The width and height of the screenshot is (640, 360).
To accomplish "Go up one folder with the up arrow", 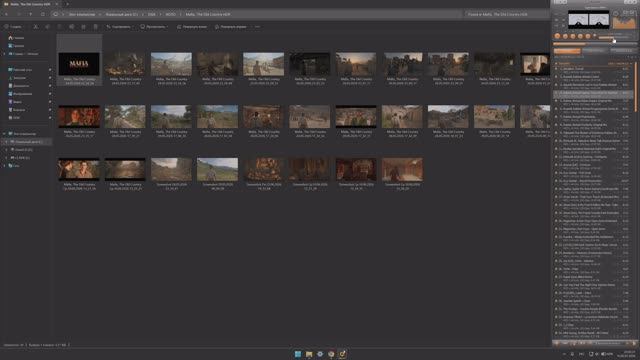I will (31, 14).
